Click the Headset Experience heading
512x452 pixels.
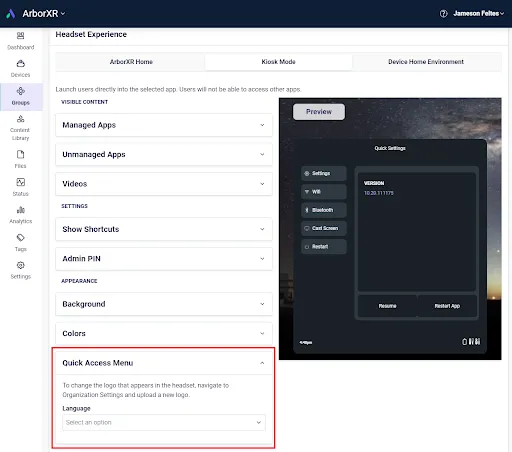(x=91, y=34)
